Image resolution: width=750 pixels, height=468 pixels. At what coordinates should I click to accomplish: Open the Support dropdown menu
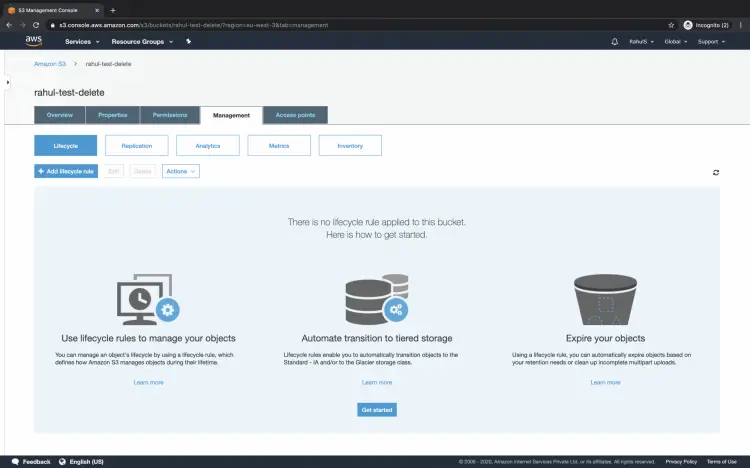711,42
